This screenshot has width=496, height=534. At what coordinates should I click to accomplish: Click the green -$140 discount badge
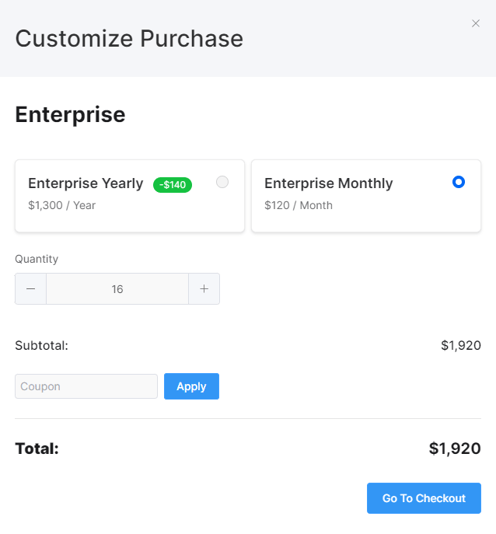[x=172, y=185]
